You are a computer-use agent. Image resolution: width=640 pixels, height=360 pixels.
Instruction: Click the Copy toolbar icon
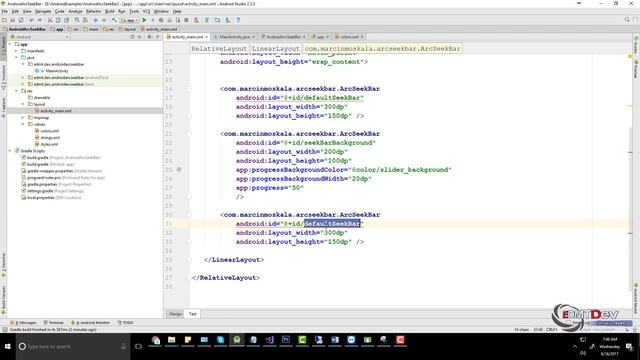pyautogui.click(x=58, y=20)
